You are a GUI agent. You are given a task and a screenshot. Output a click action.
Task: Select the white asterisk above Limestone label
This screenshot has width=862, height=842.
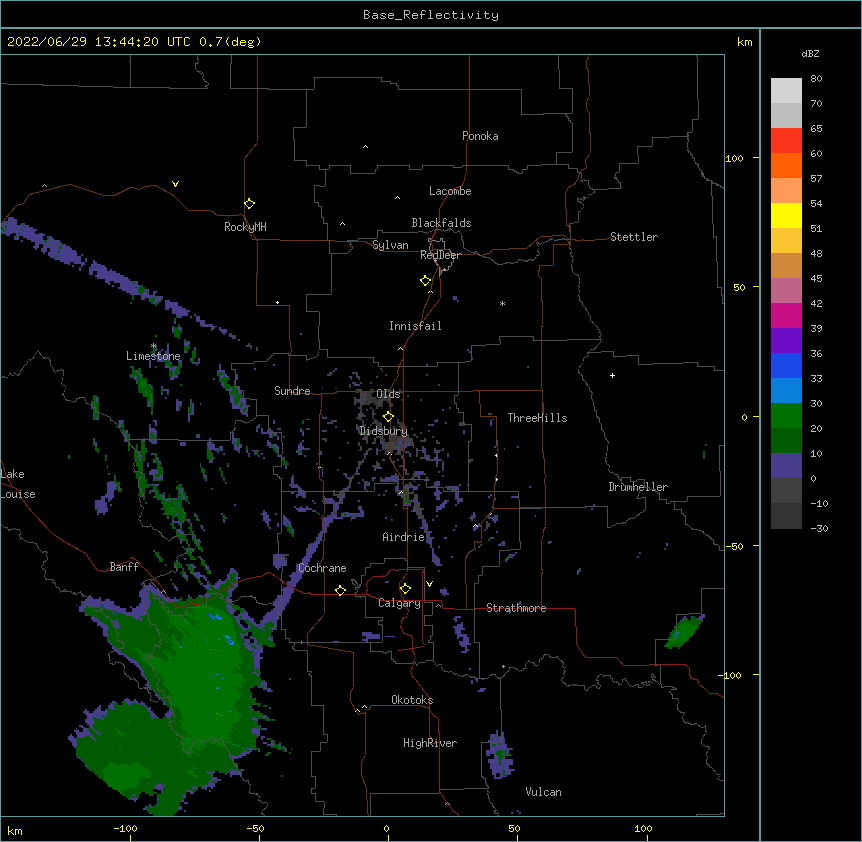(154, 346)
